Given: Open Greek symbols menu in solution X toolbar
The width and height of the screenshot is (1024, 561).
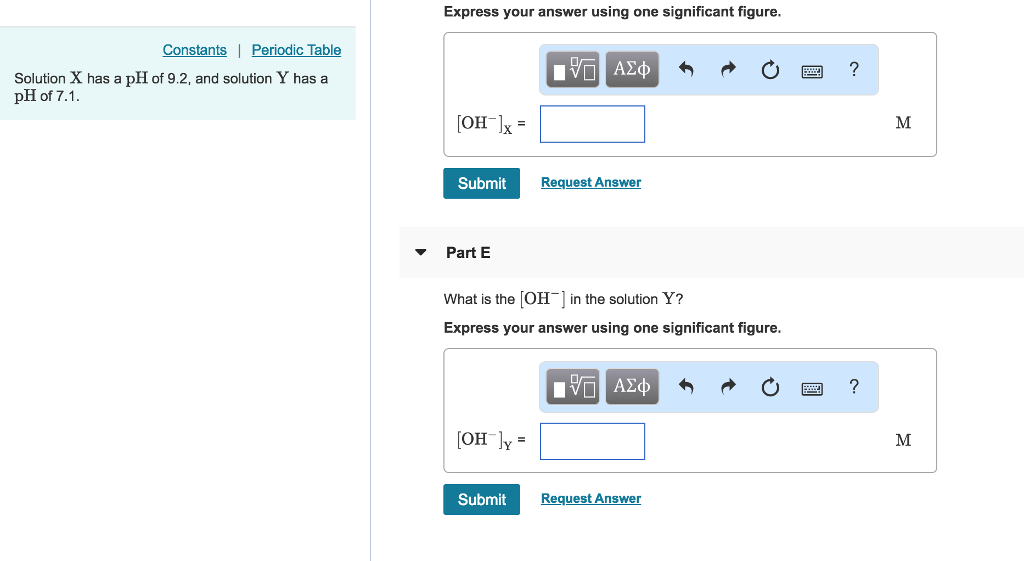Looking at the screenshot, I should tap(632, 70).
